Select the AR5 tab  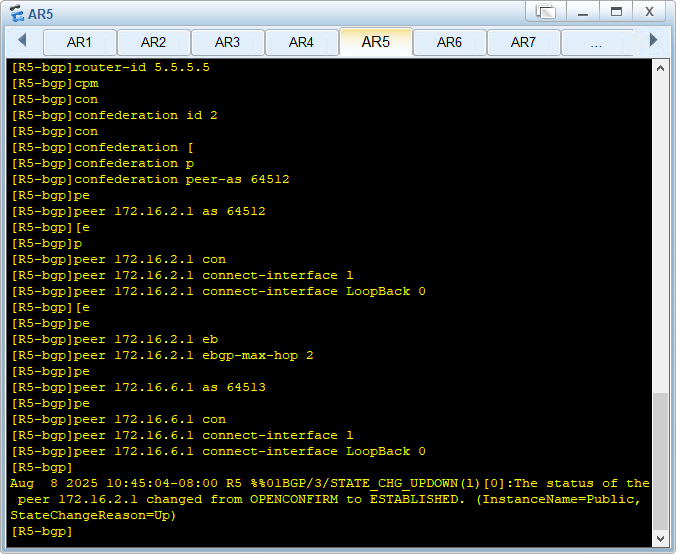376,42
